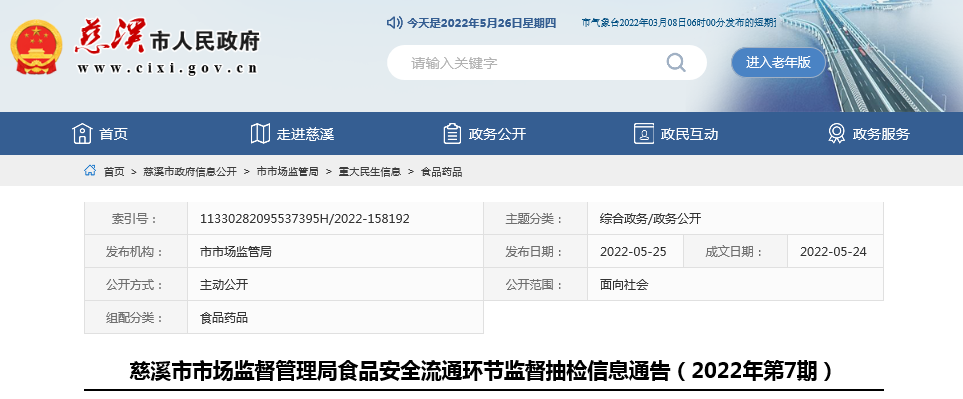Click the breadcrumb home icon
The height and width of the screenshot is (399, 963).
point(90,171)
